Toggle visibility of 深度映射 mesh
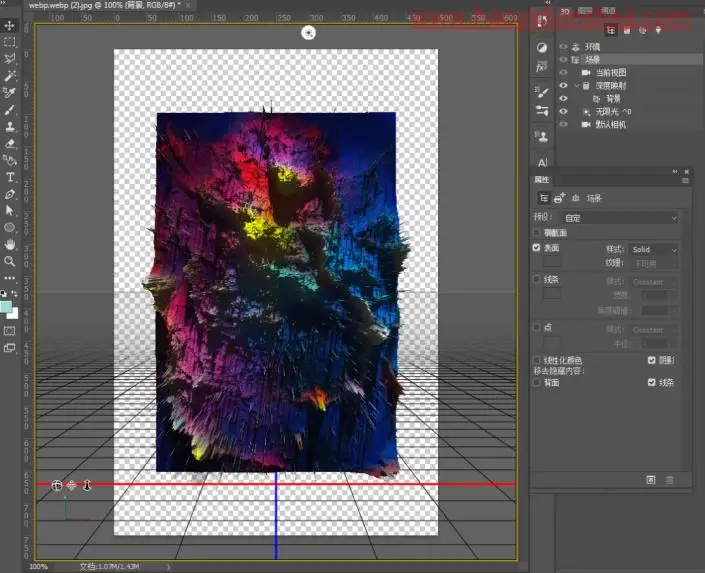 click(563, 85)
